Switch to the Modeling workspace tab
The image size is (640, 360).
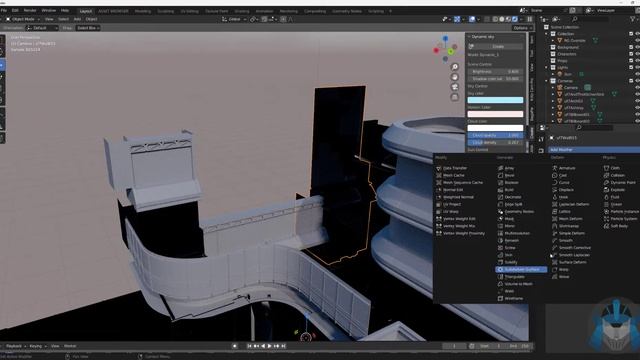(142, 11)
